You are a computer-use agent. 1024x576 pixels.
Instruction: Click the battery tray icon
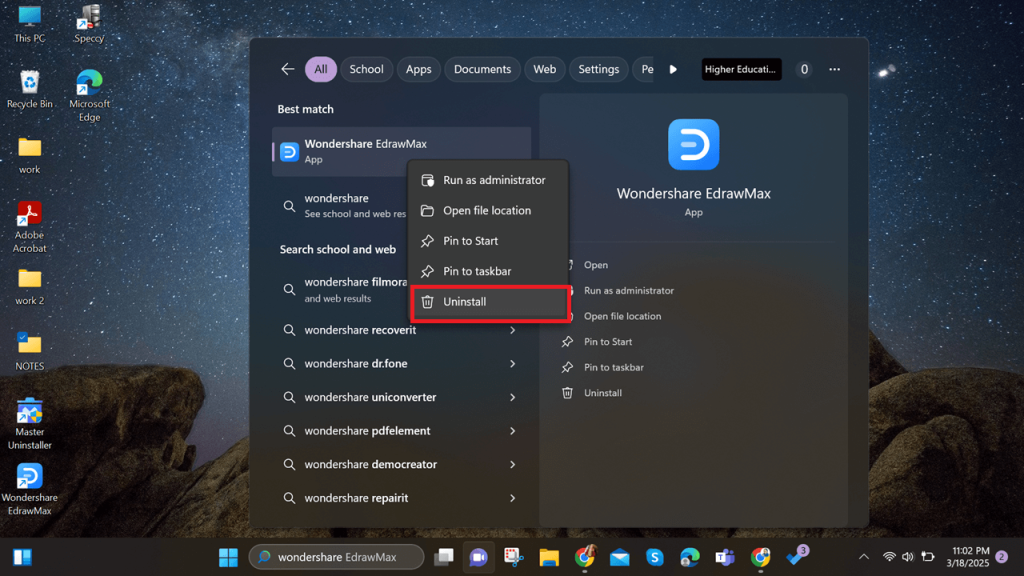pyautogui.click(x=927, y=557)
